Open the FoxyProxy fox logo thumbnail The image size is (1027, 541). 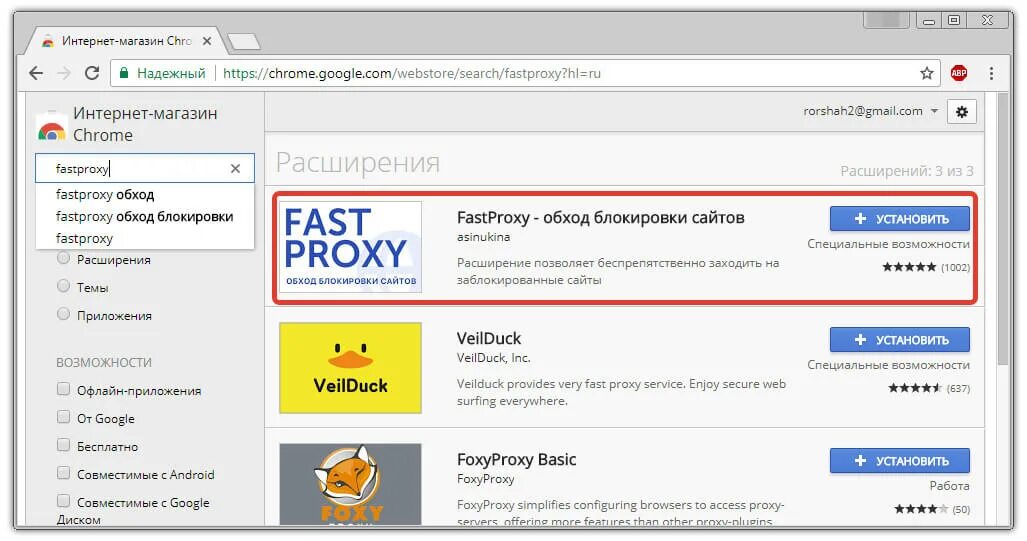coord(350,484)
